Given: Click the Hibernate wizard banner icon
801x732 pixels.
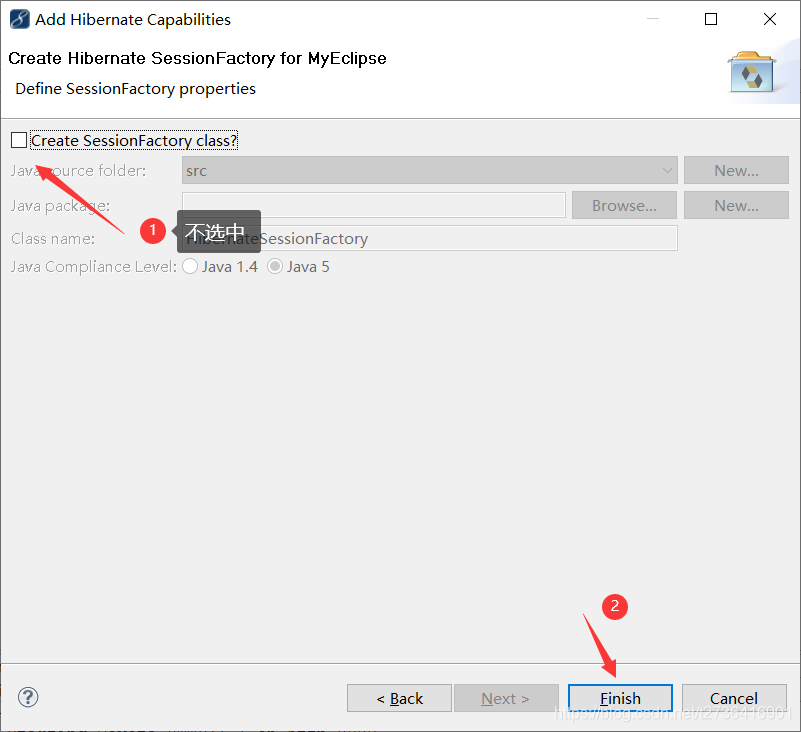Looking at the screenshot, I should click(x=751, y=72).
